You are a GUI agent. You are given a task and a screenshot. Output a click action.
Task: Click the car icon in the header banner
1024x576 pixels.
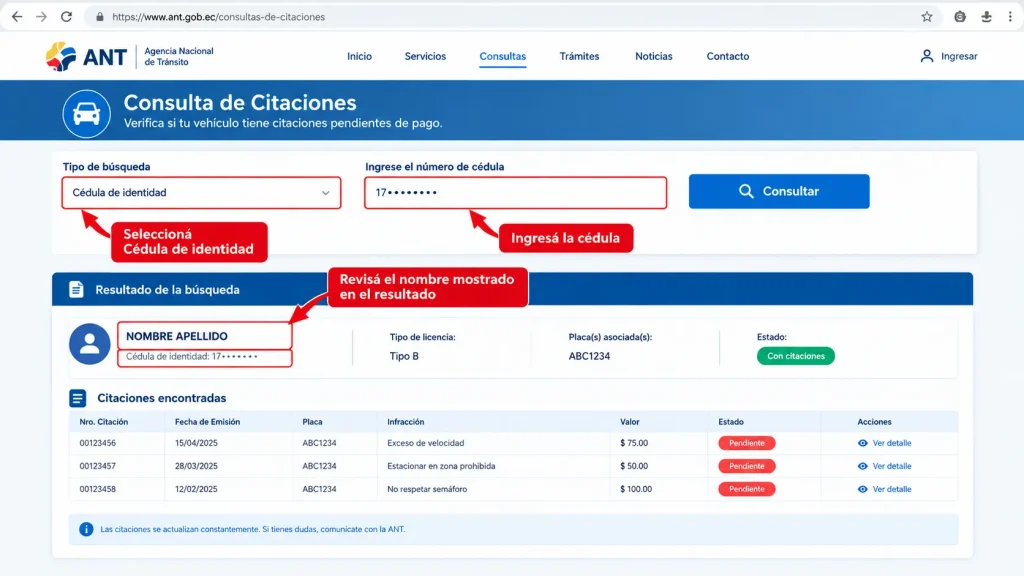pos(87,114)
